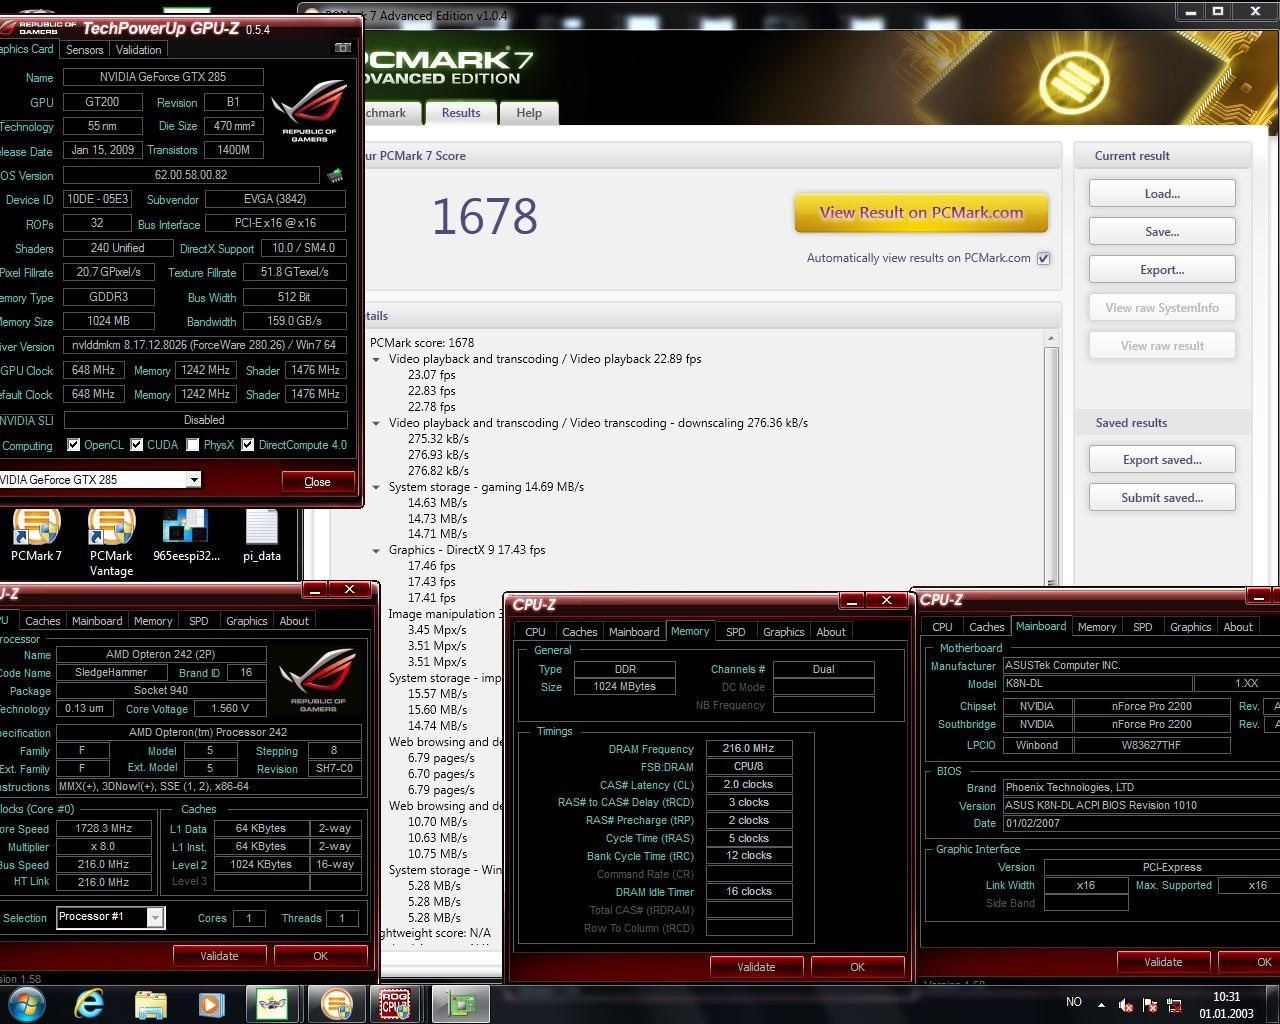1280x1024 pixels.
Task: Click the network status icon in system tray
Action: click(1174, 1004)
